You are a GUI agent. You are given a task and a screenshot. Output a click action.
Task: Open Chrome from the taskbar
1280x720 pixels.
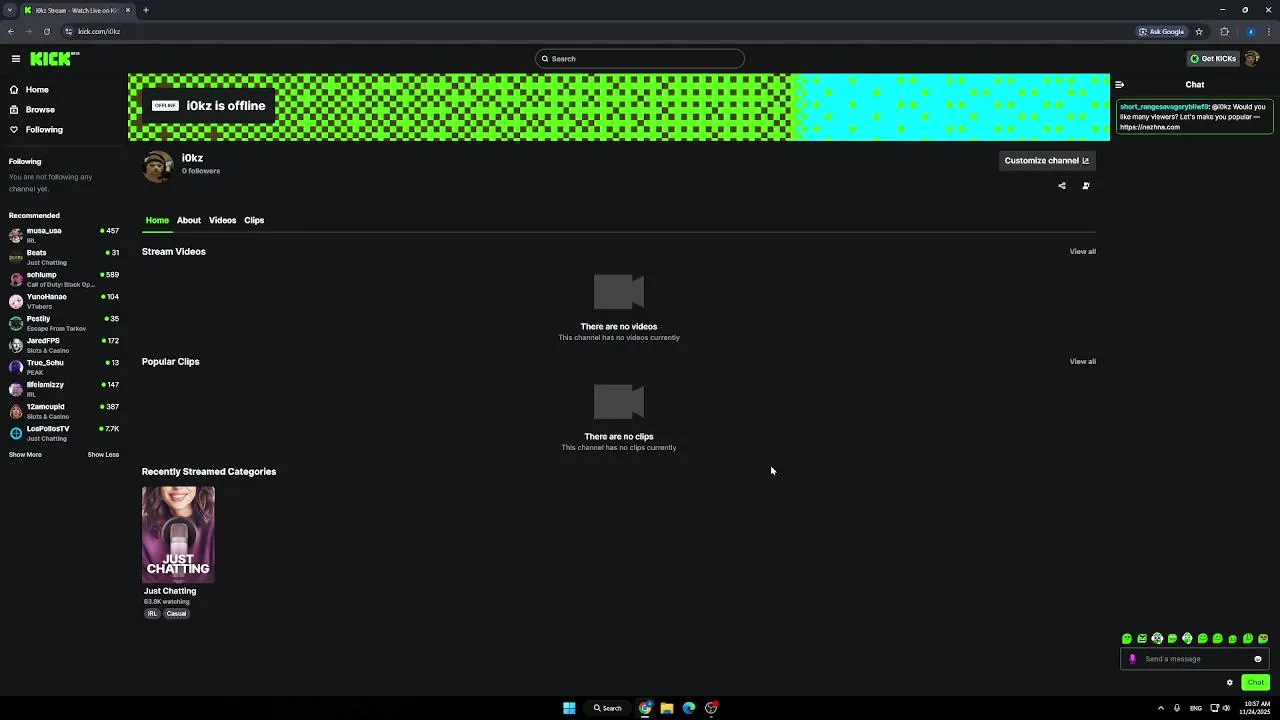coord(645,708)
